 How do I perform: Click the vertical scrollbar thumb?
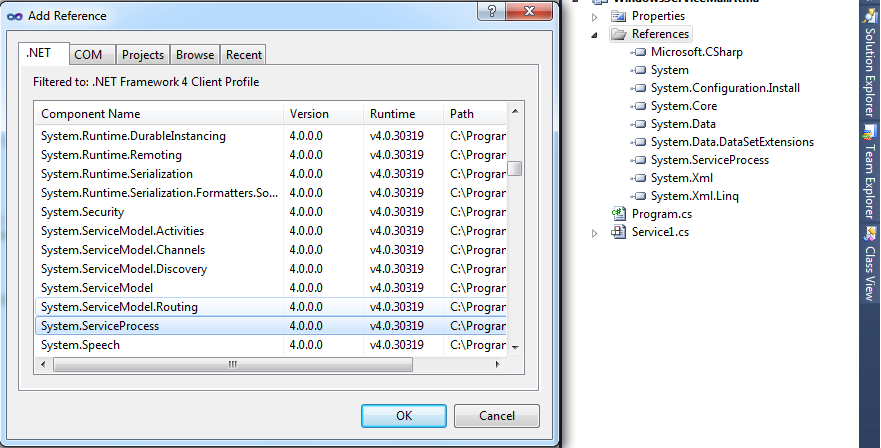tap(515, 169)
